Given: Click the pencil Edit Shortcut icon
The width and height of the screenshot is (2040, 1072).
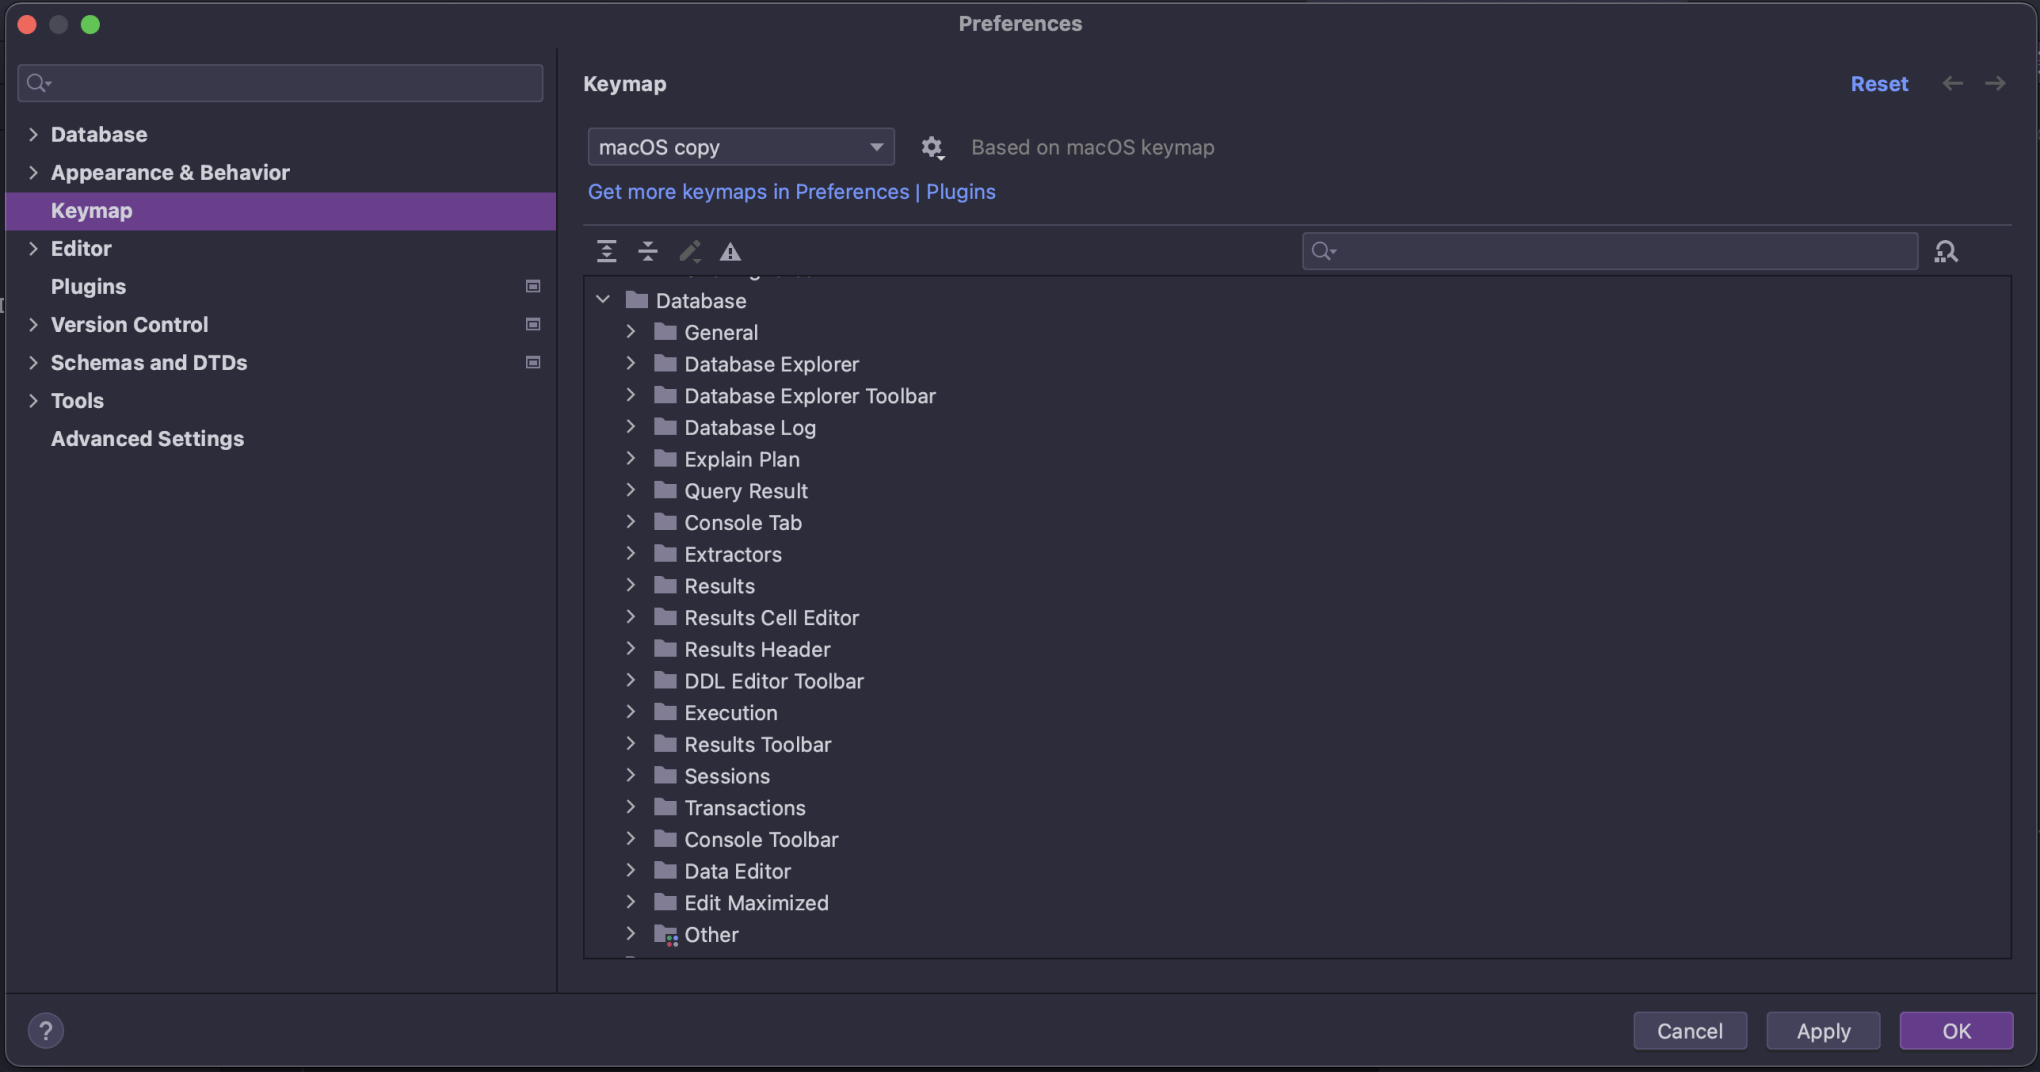Looking at the screenshot, I should click(x=689, y=251).
